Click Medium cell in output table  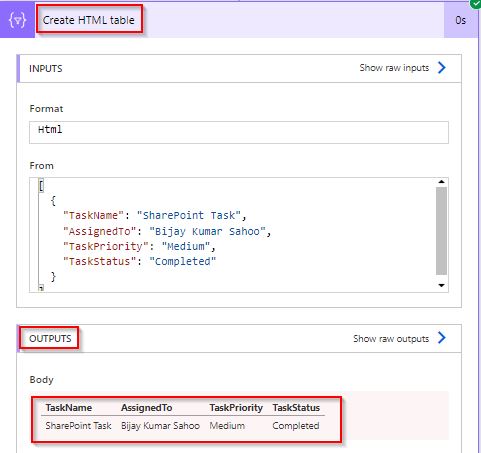(227, 426)
